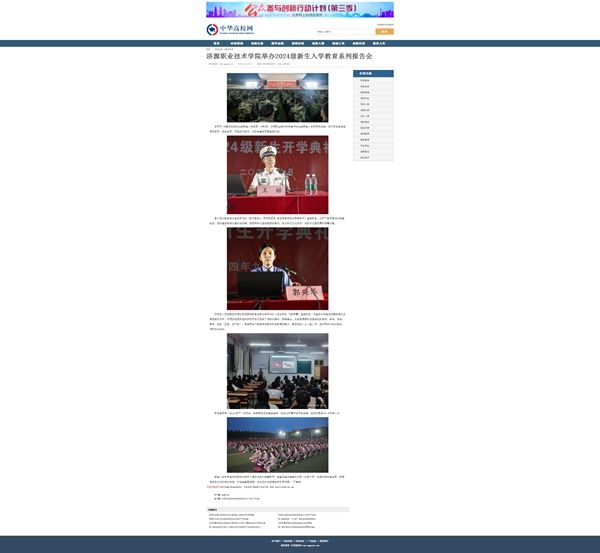Open the photo of the officer in white uniform

277,177
